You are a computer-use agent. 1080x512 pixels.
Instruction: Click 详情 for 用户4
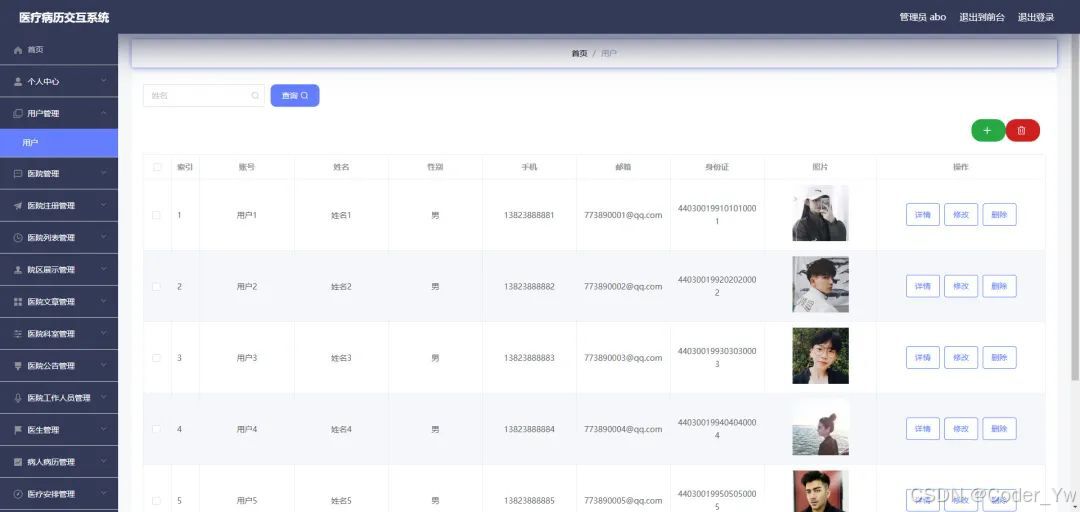tap(922, 429)
